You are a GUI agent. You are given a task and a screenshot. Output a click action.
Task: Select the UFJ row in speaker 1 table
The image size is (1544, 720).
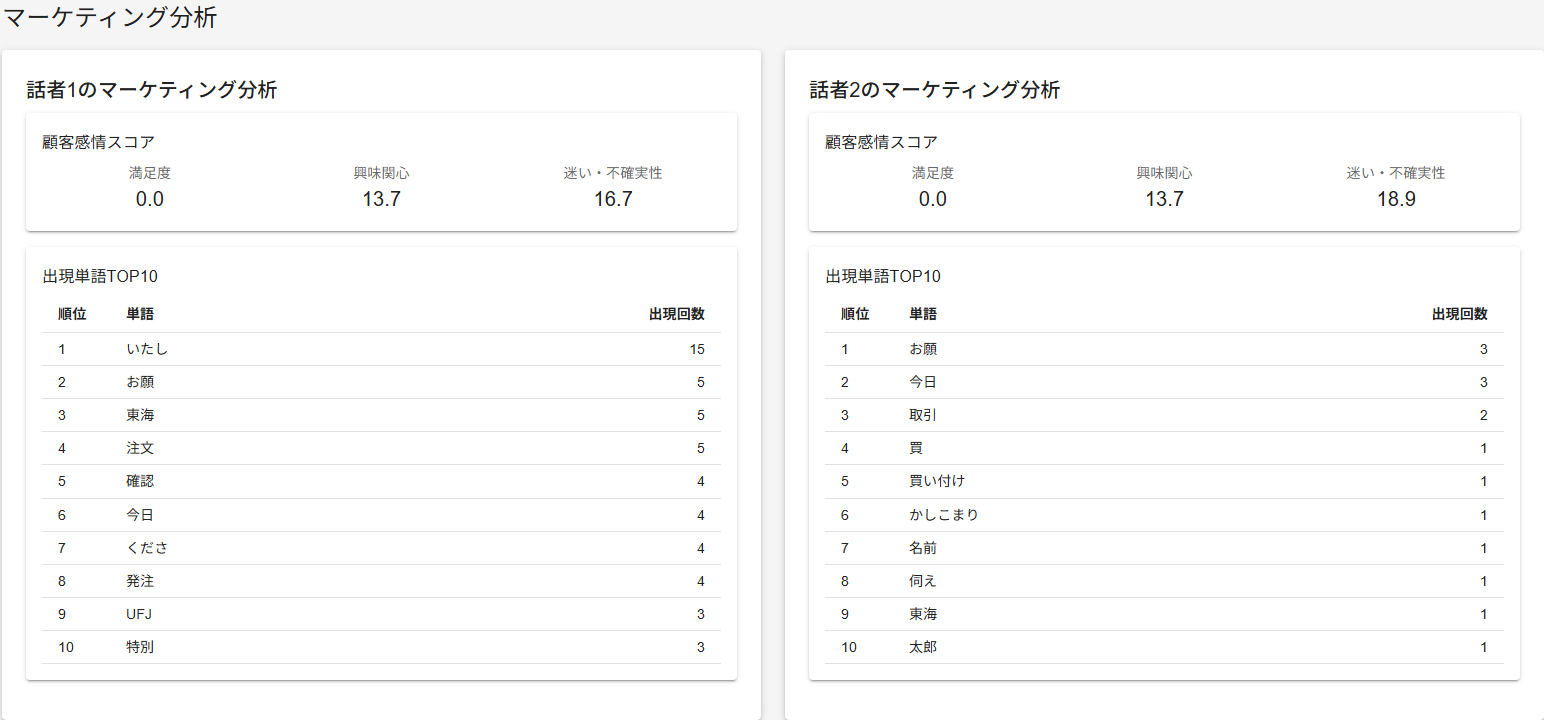tap(381, 614)
